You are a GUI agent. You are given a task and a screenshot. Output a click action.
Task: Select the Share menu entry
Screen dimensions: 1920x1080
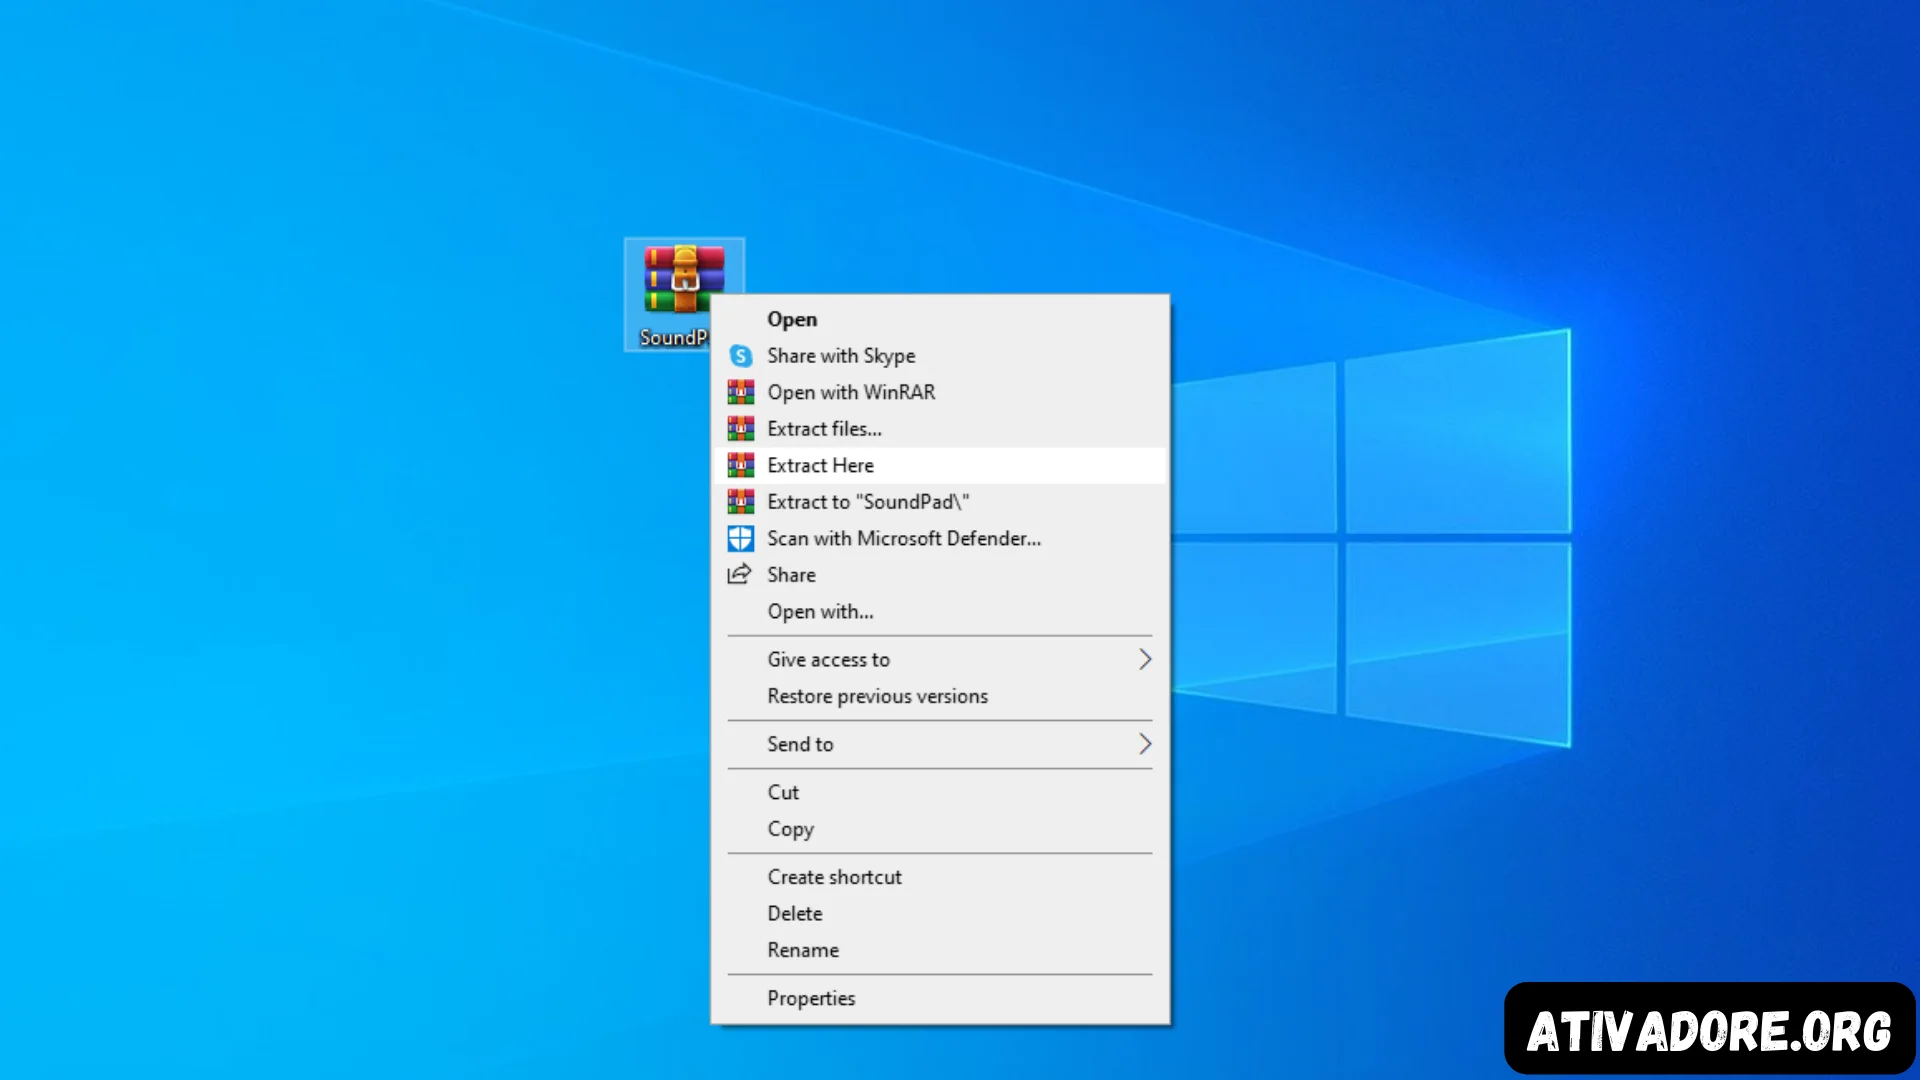(940, 575)
